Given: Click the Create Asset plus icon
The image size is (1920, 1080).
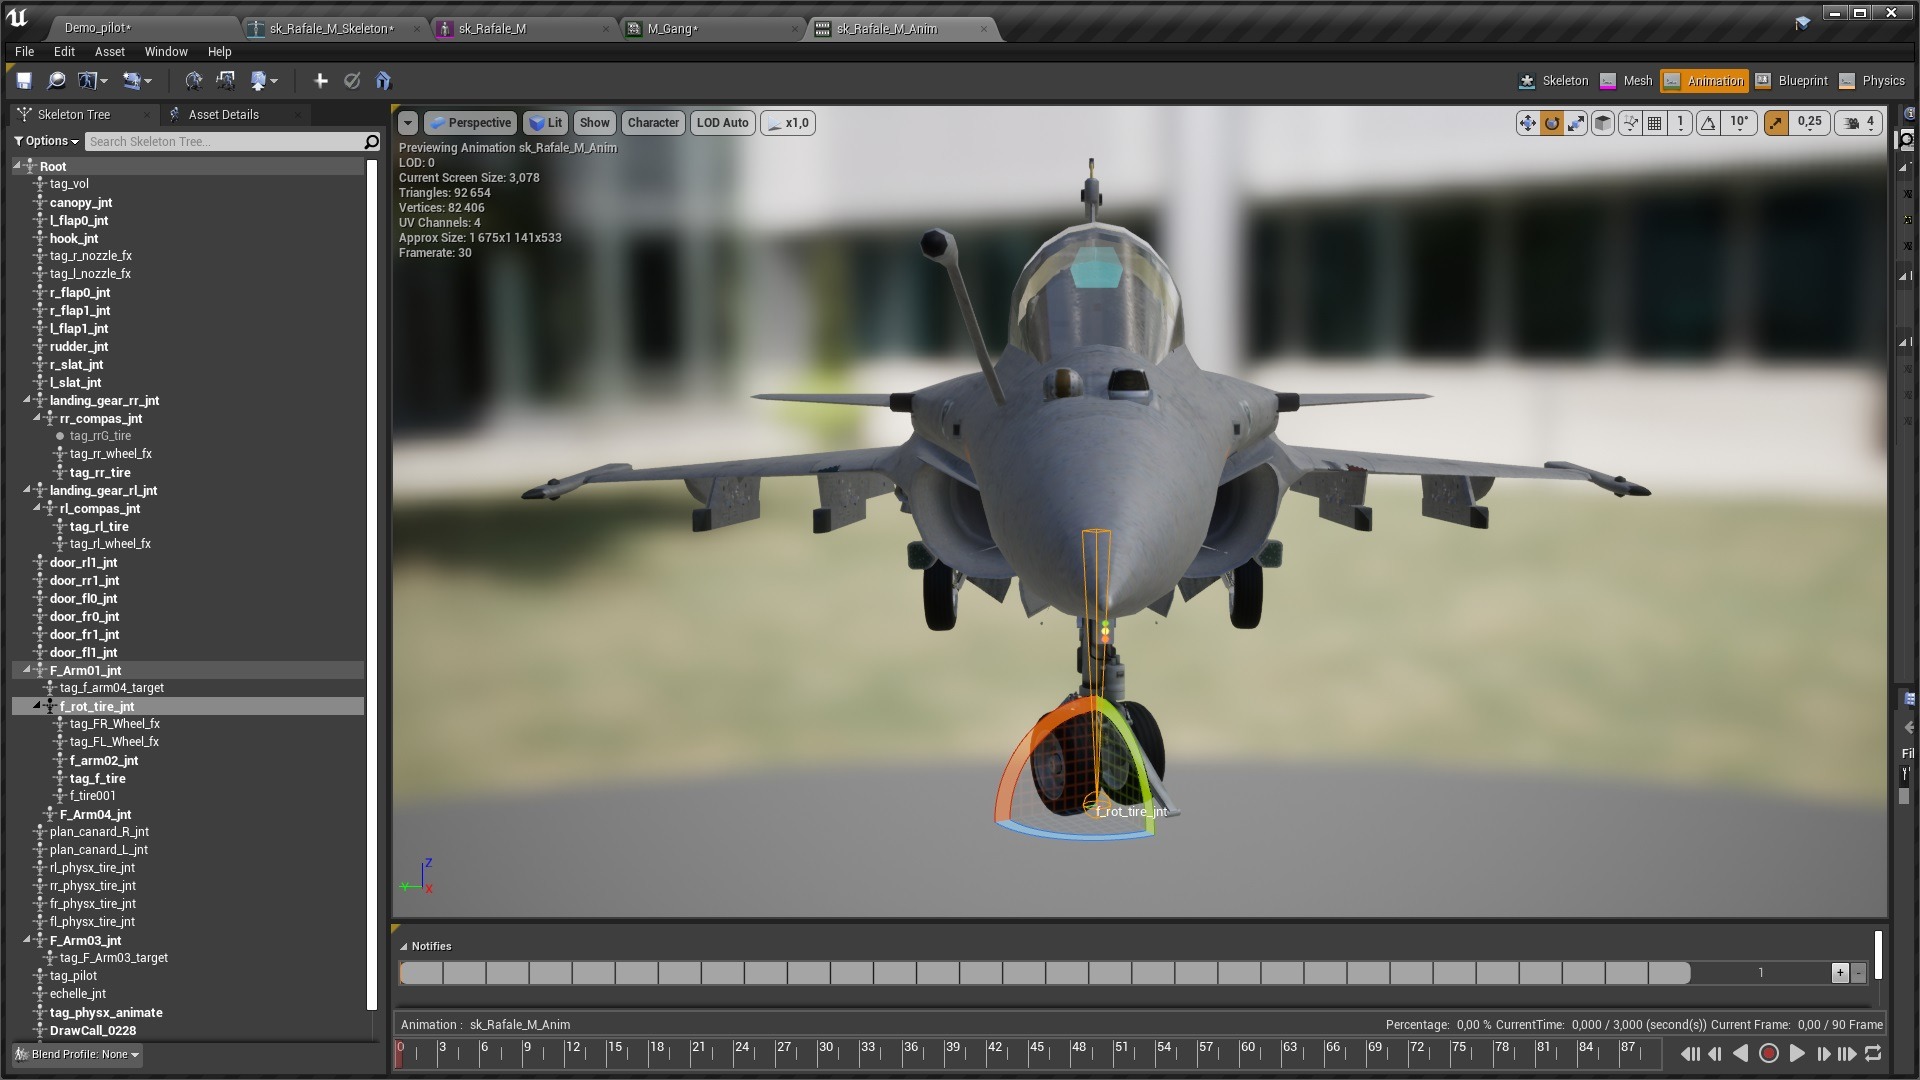Looking at the screenshot, I should point(320,81).
